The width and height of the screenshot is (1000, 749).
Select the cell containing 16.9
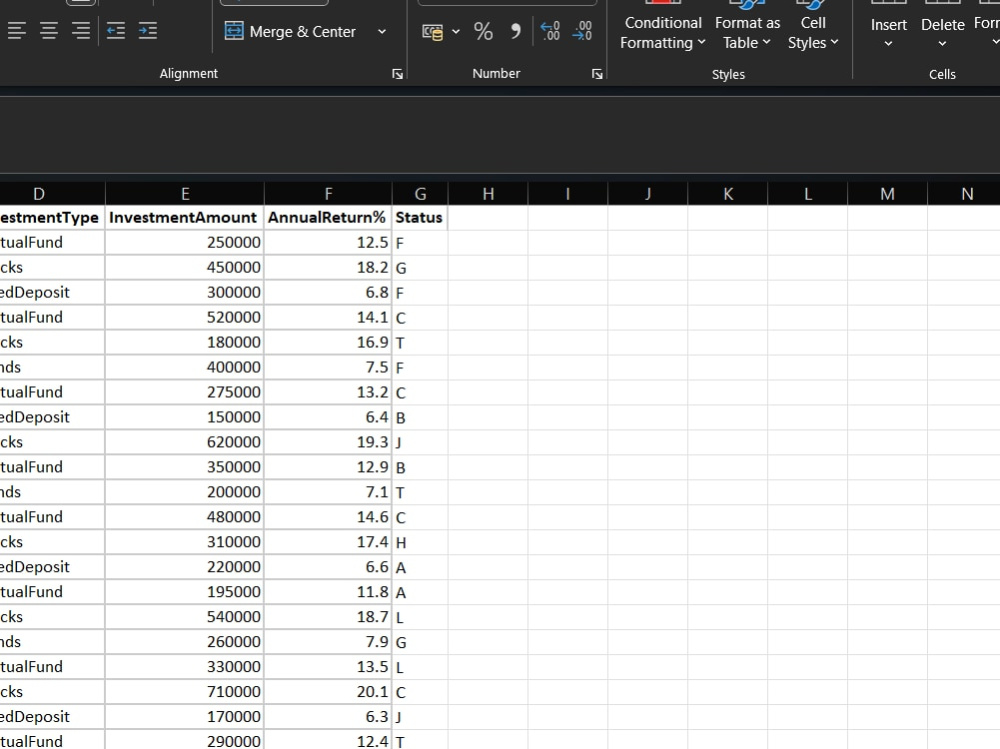tap(328, 342)
